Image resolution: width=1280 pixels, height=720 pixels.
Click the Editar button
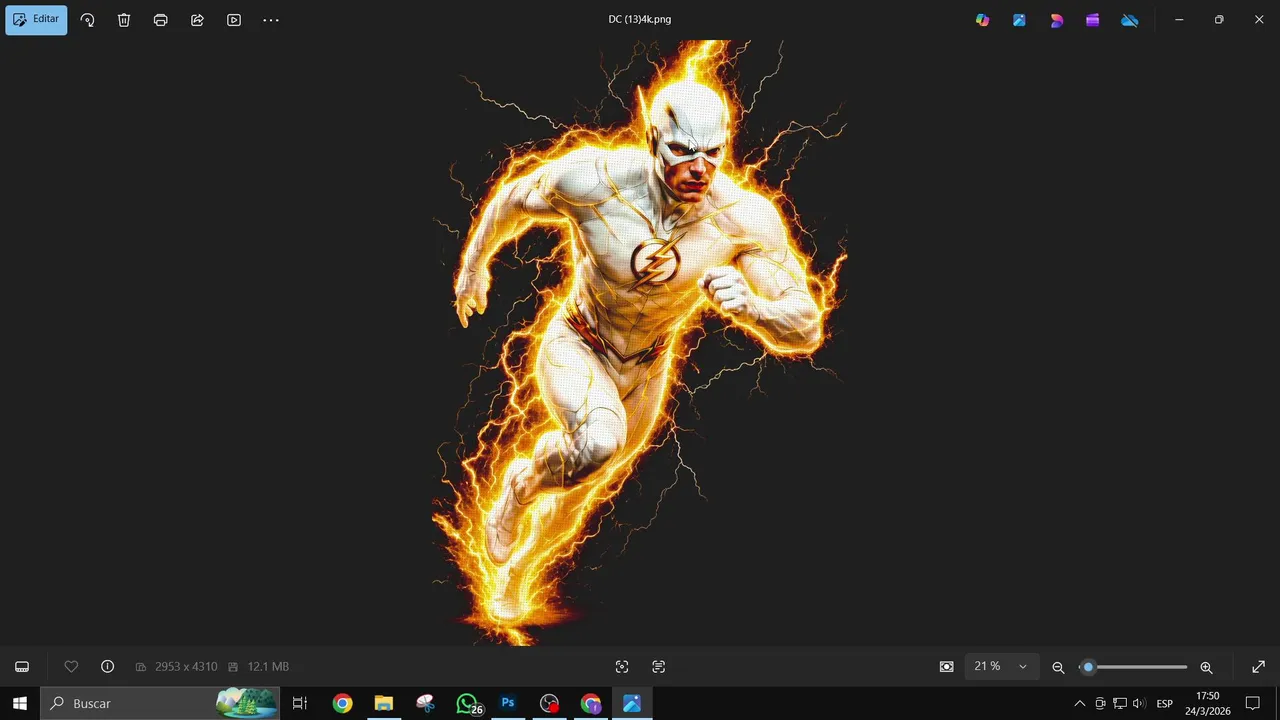point(36,20)
